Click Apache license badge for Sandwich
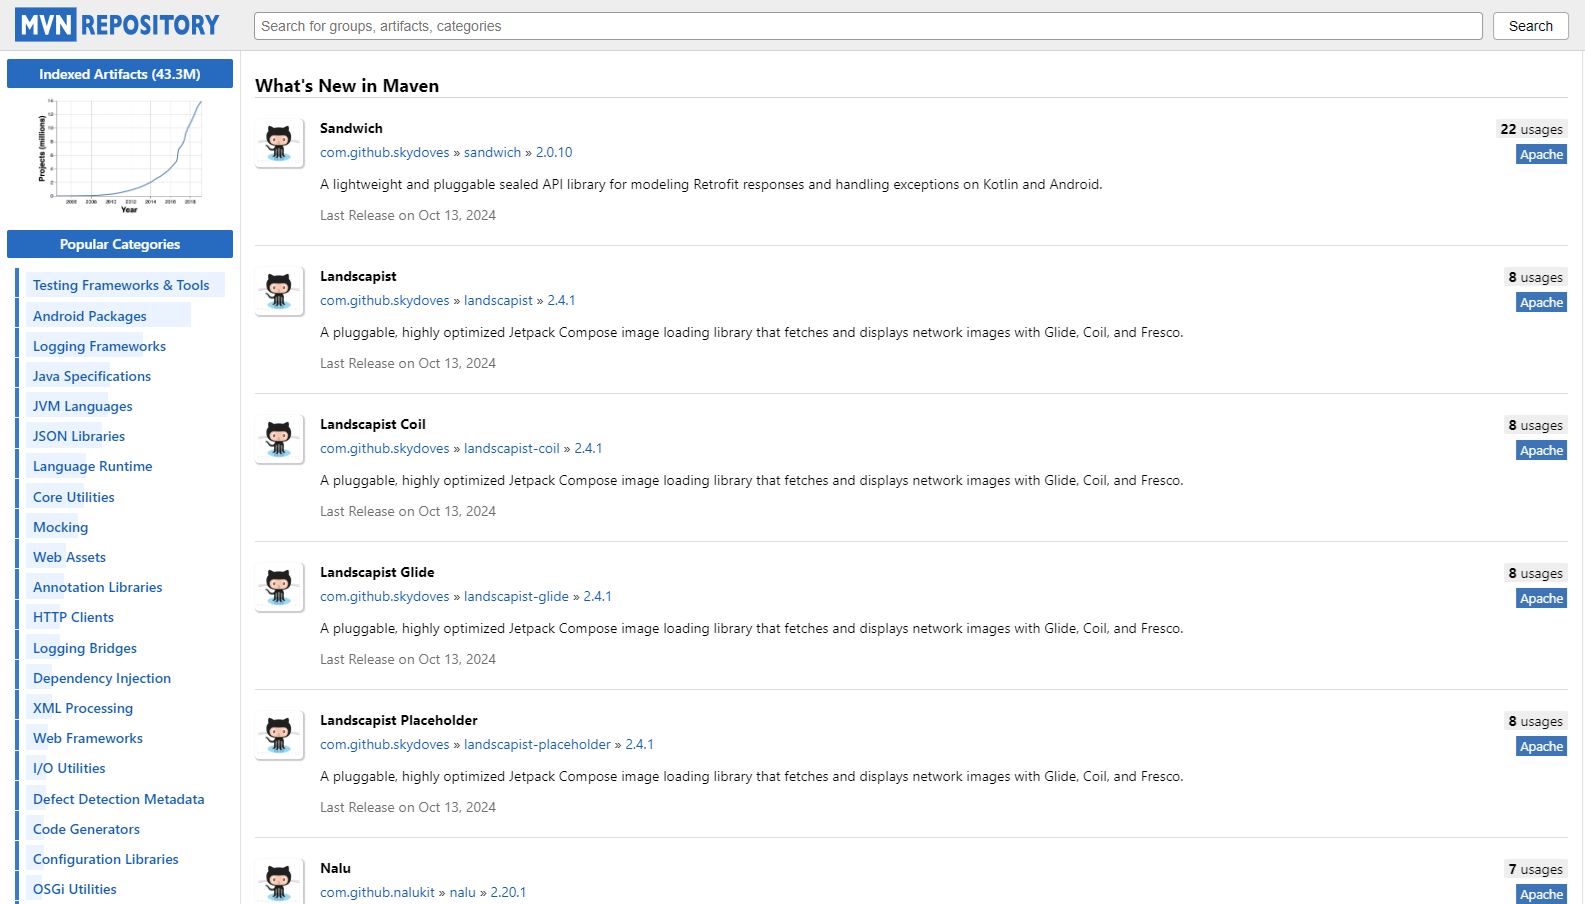This screenshot has height=904, width=1585. pyautogui.click(x=1541, y=154)
